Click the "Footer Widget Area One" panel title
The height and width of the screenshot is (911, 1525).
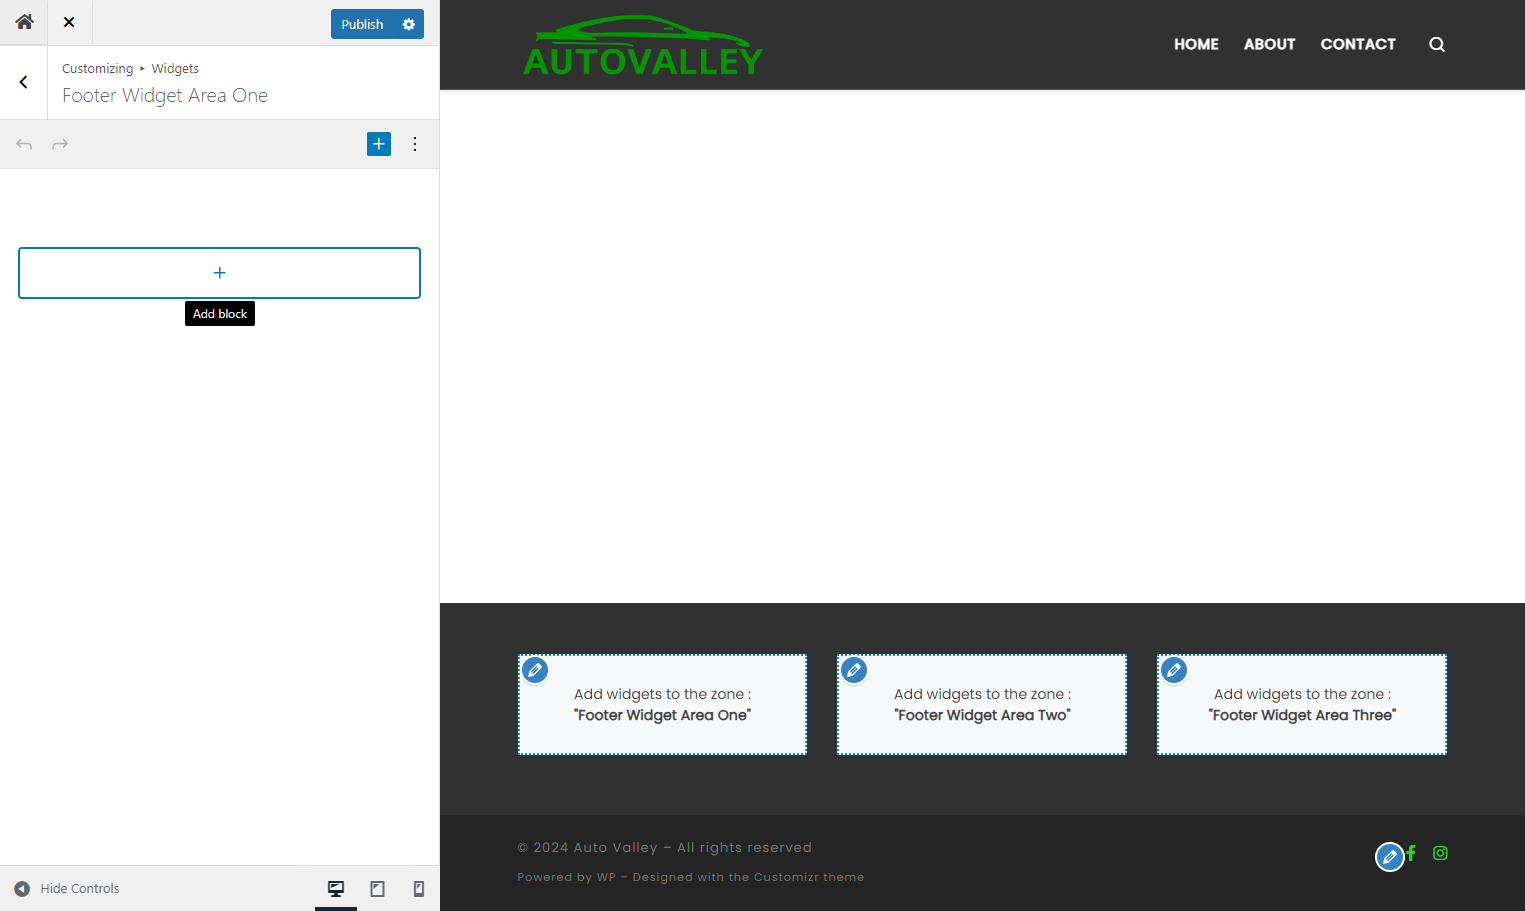165,95
